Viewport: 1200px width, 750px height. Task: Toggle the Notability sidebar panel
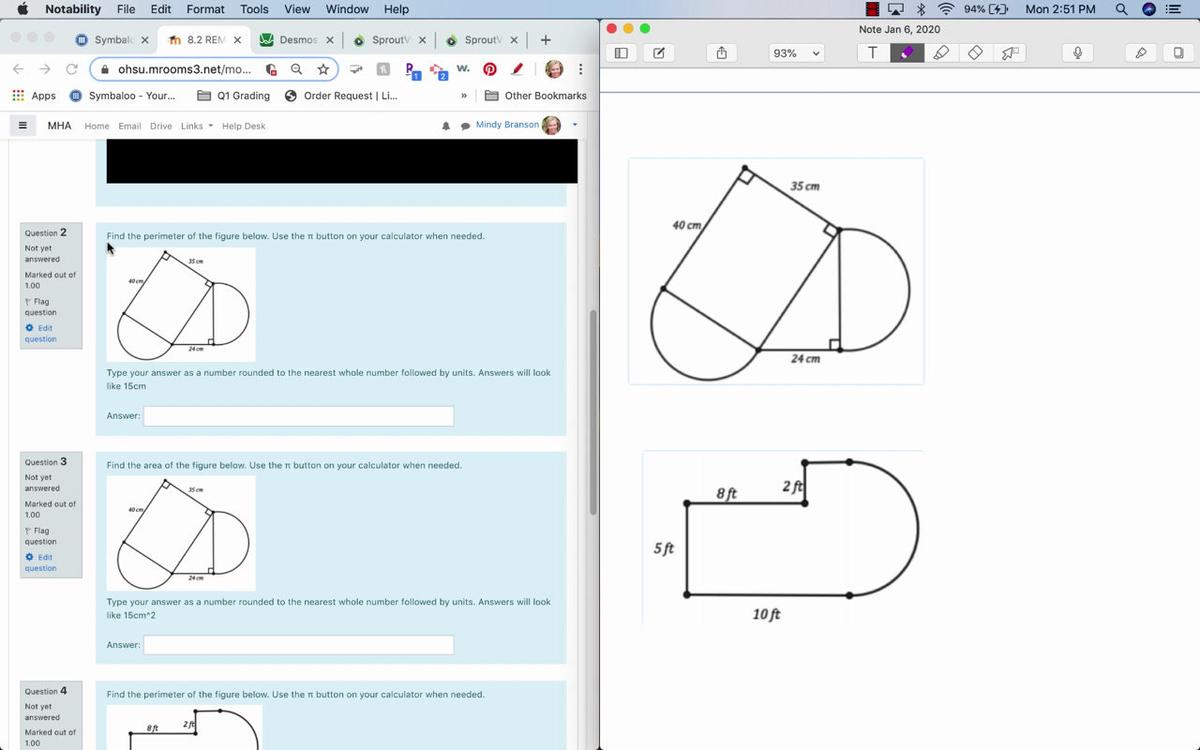(621, 53)
